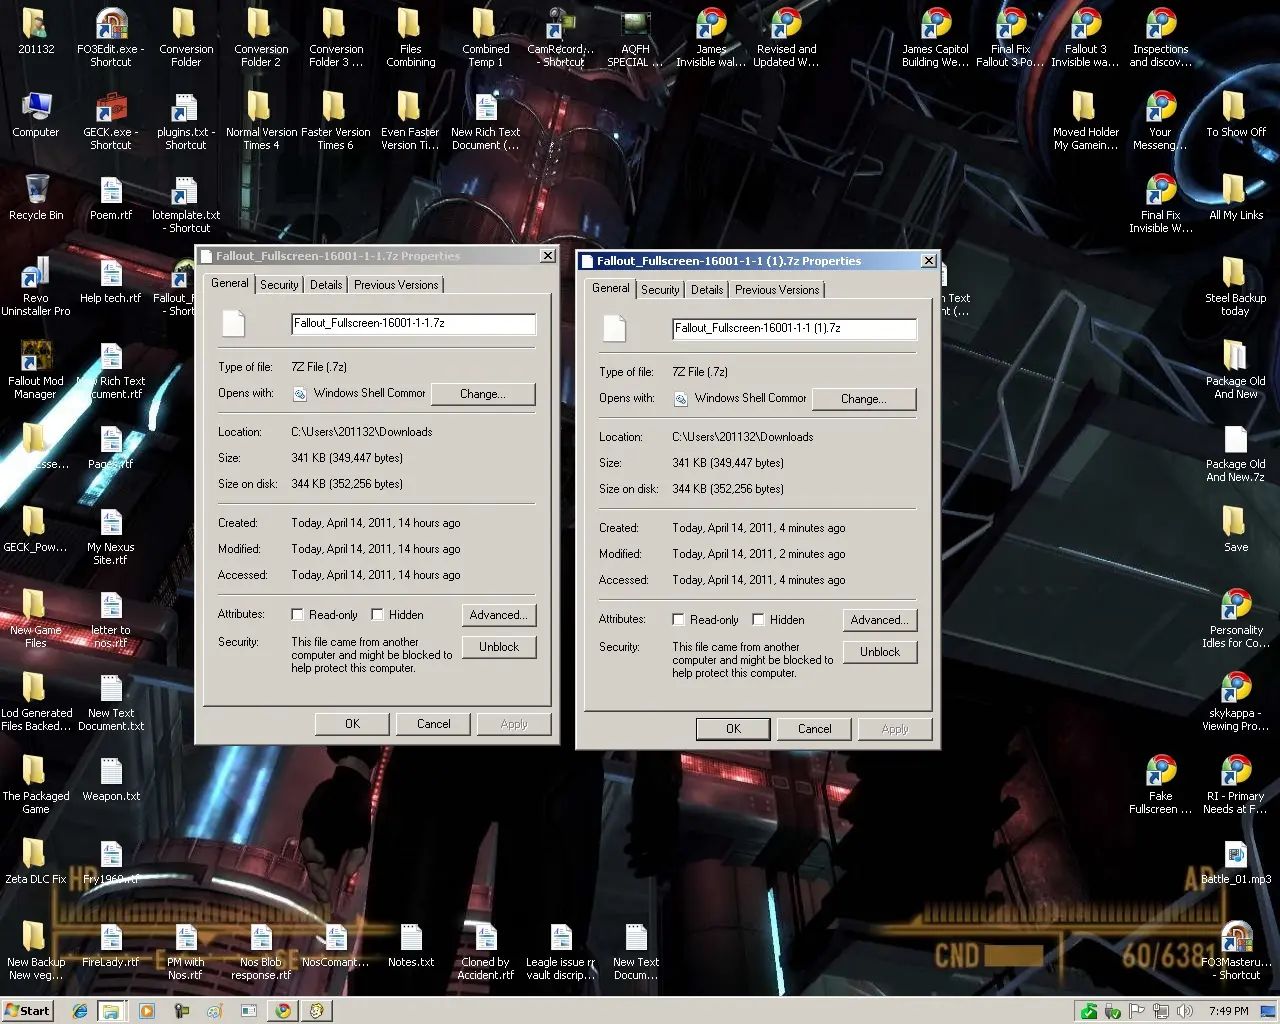Select the Weapon.txt file icon

(x=111, y=772)
